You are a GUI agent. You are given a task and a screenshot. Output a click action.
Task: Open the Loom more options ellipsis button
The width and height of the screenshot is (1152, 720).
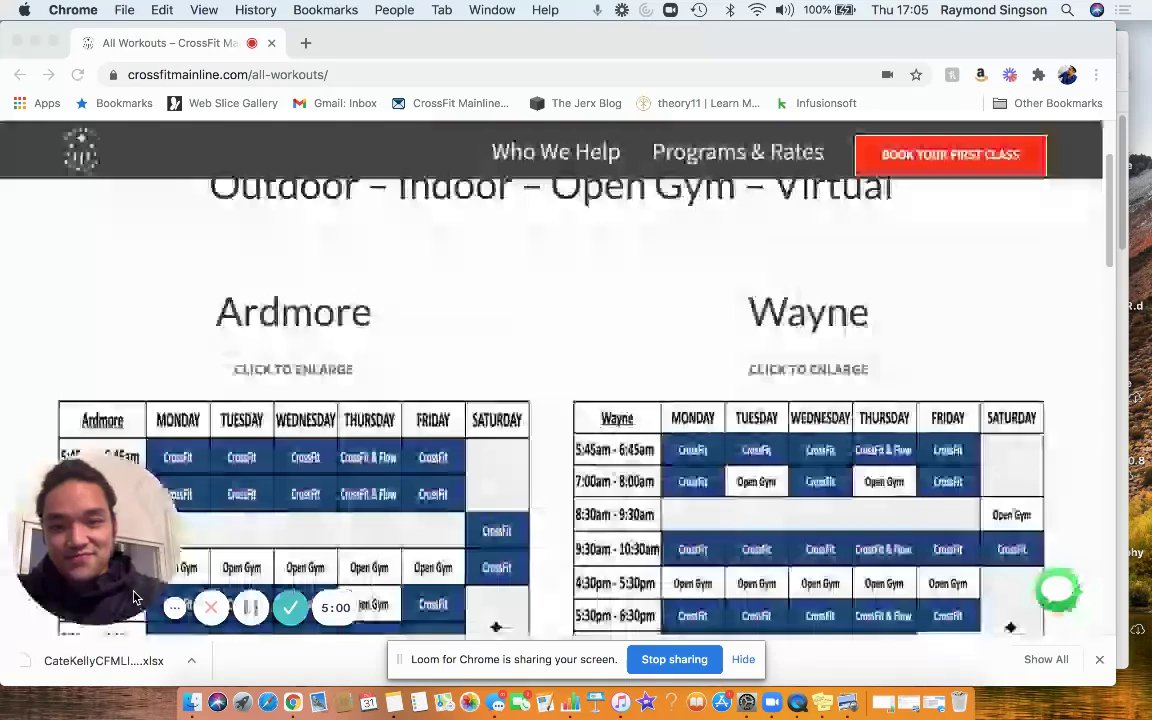pos(175,608)
